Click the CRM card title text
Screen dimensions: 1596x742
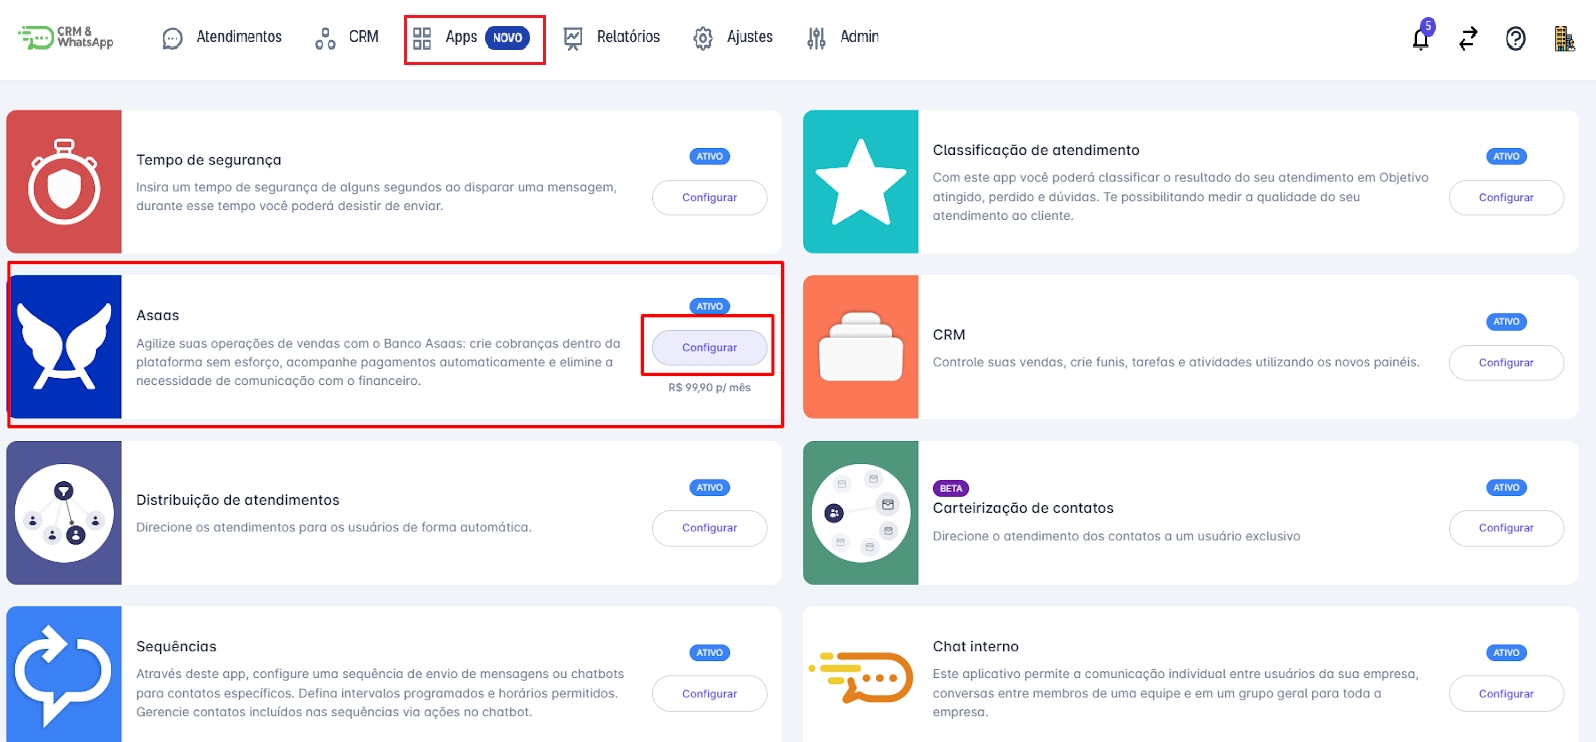coord(949,335)
